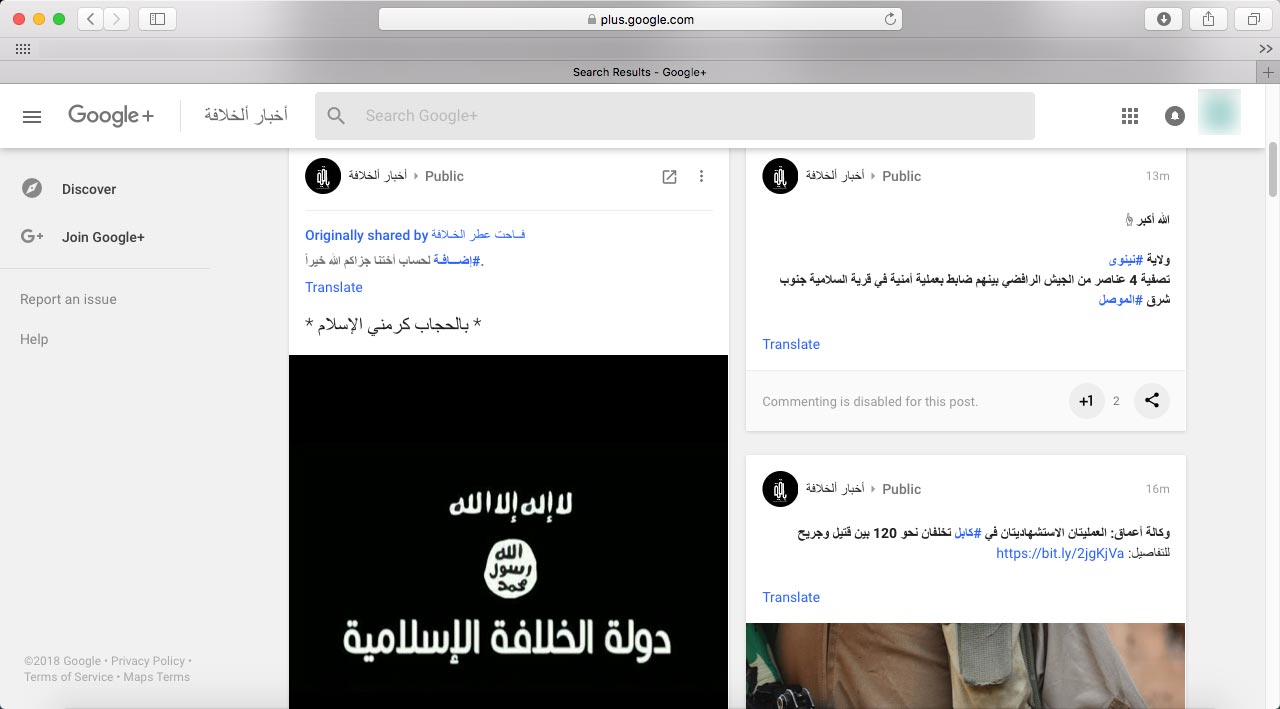Open the Google+ hamburger main menu
The height and width of the screenshot is (709, 1280).
tap(32, 116)
